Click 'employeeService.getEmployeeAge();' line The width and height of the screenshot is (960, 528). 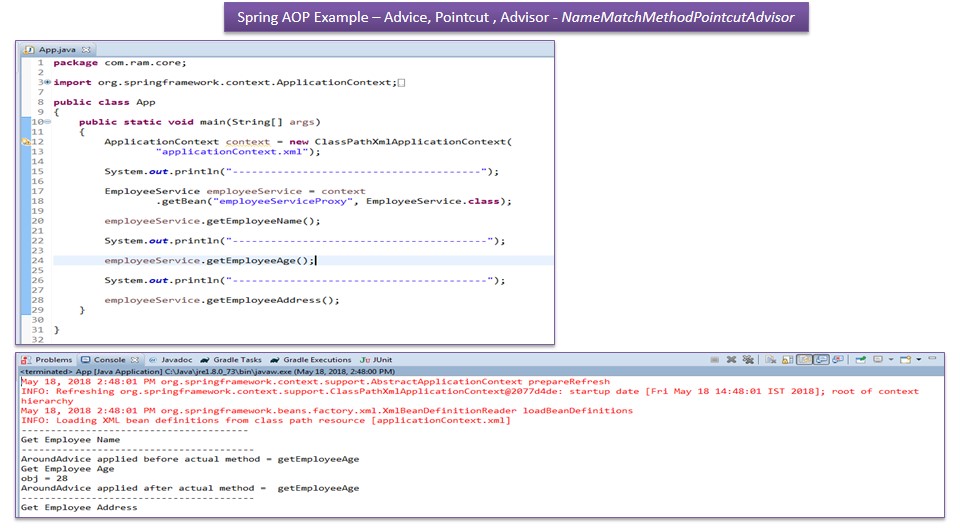pyautogui.click(x=209, y=260)
